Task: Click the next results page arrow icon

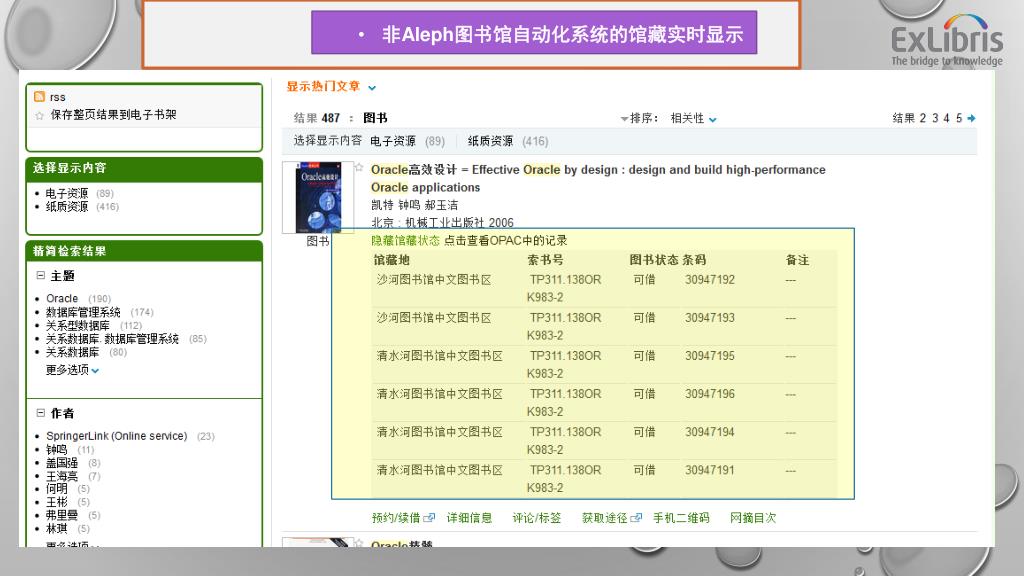Action: [x=971, y=118]
